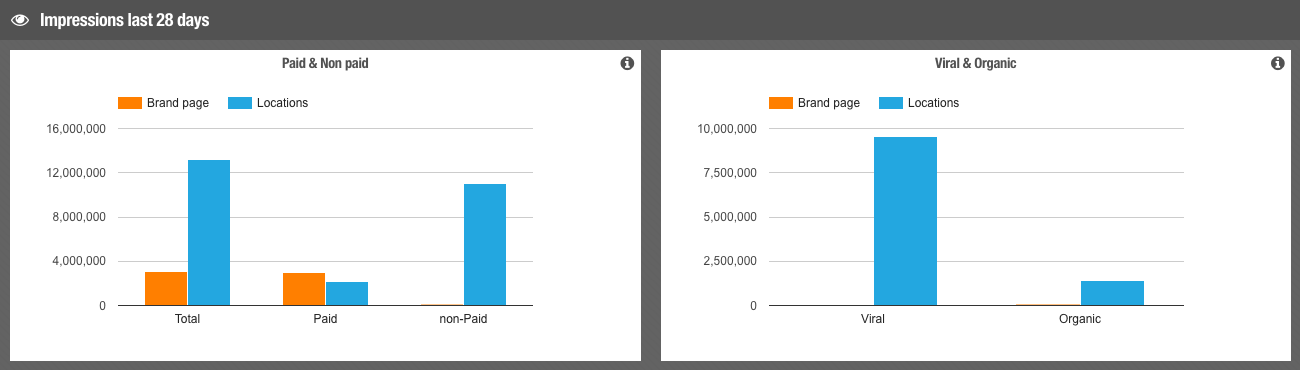Image resolution: width=1300 pixels, height=370 pixels.
Task: Click the 2,500,000 axis value
Action: click(730, 261)
